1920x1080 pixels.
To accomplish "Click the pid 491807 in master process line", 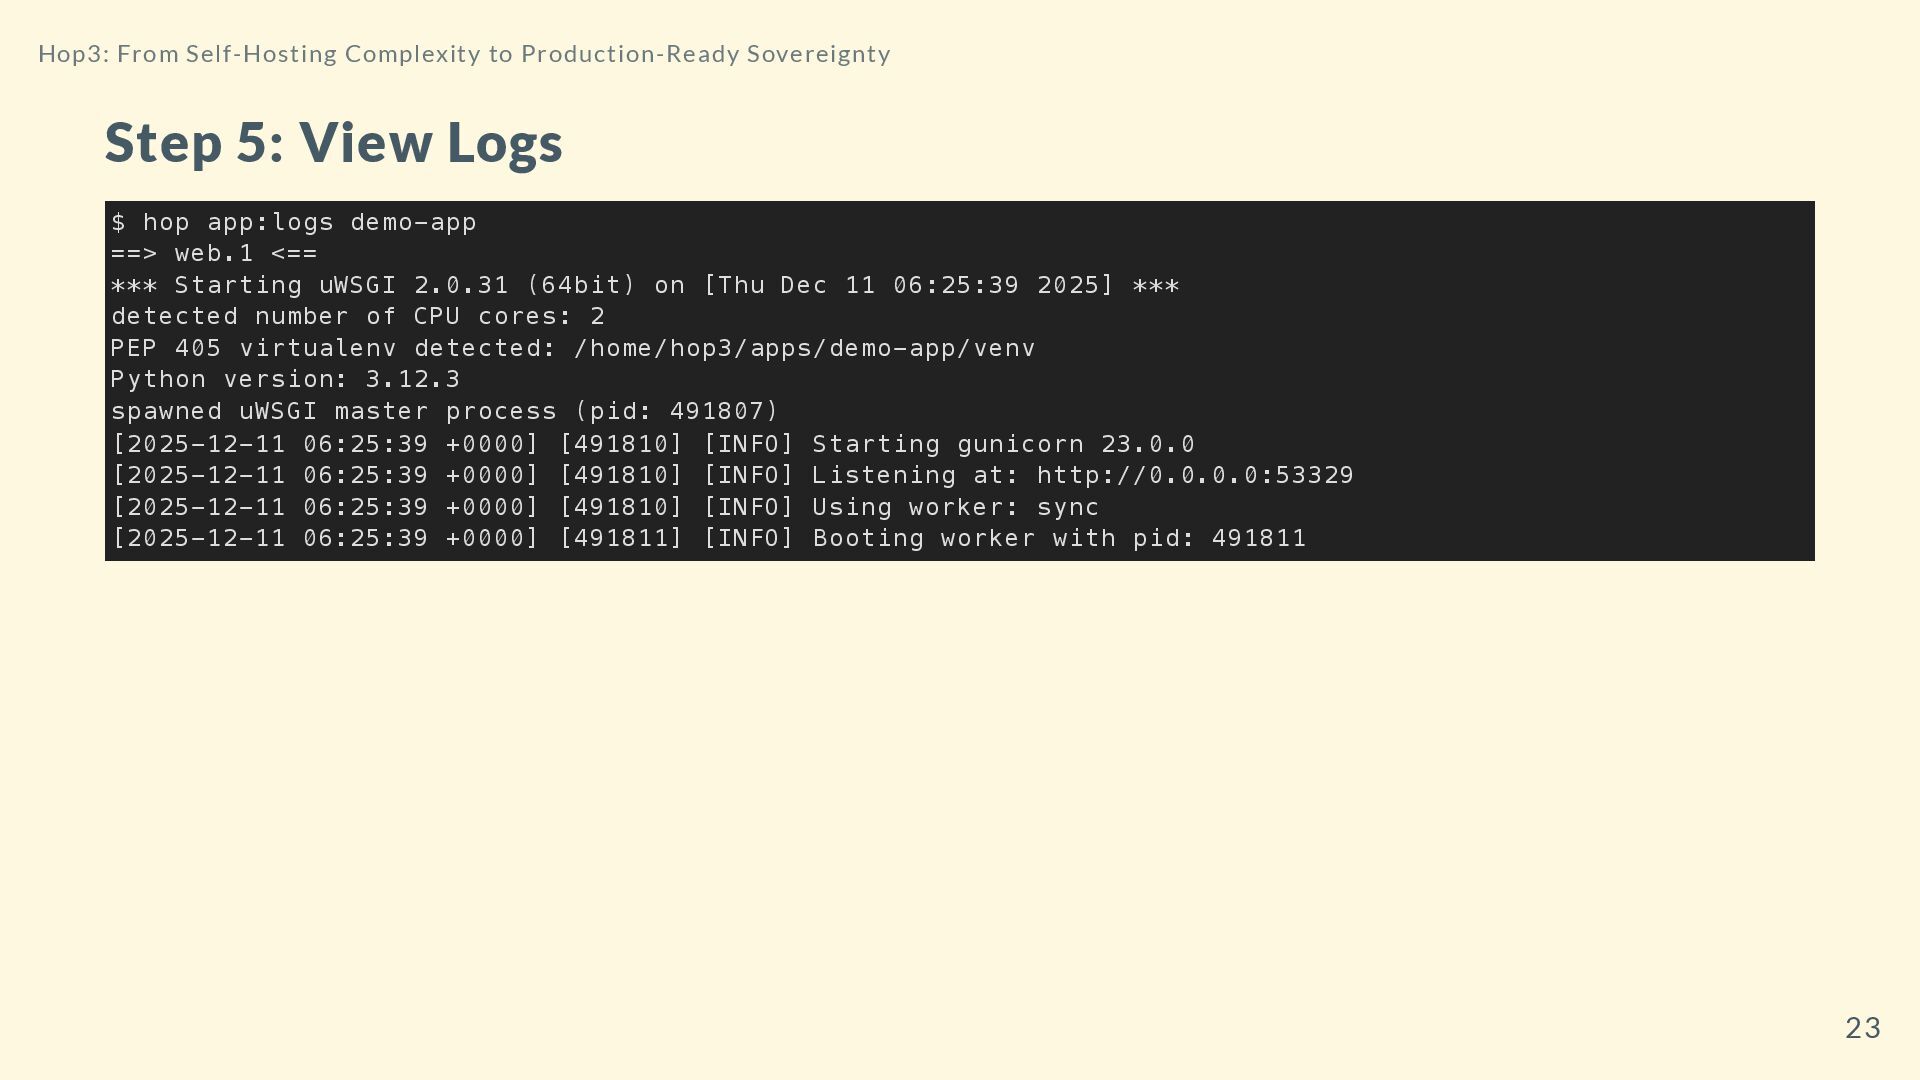I will tap(716, 412).
